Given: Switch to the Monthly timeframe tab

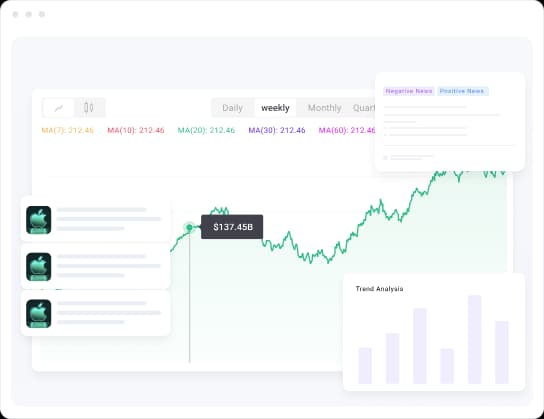Looking at the screenshot, I should tap(325, 108).
